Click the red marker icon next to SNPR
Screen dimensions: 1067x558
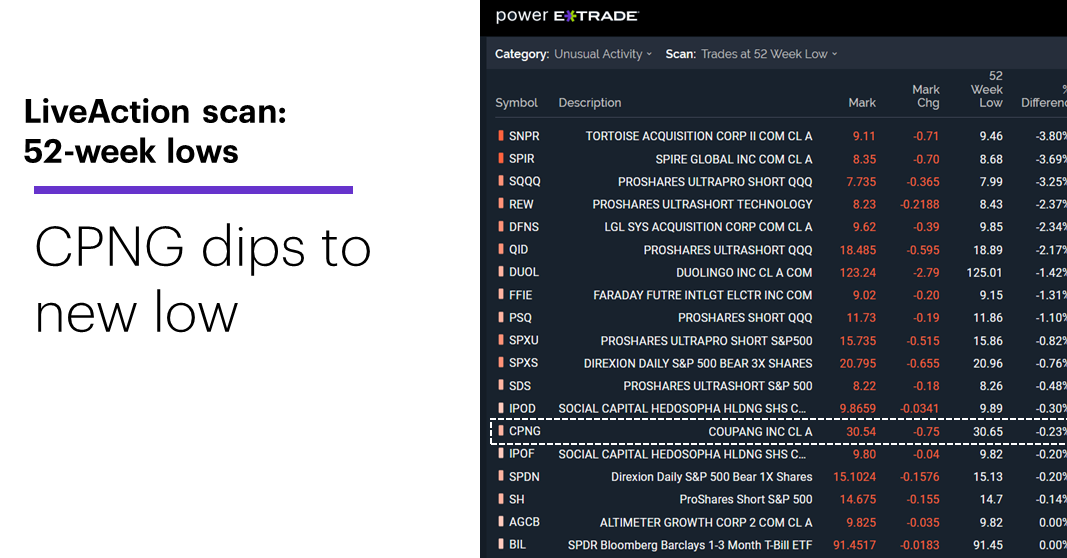tap(501, 135)
